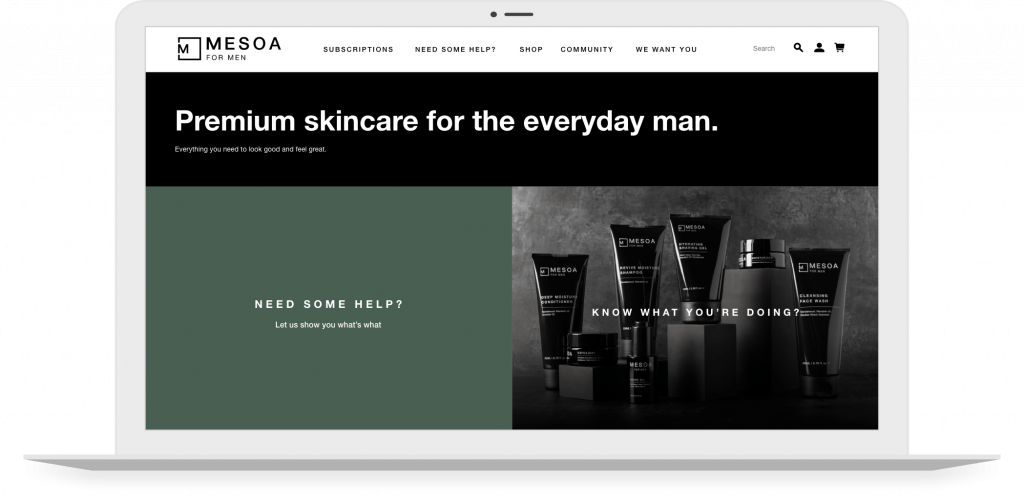
Task: Click the laptop webcam dot
Action: pyautogui.click(x=493, y=14)
